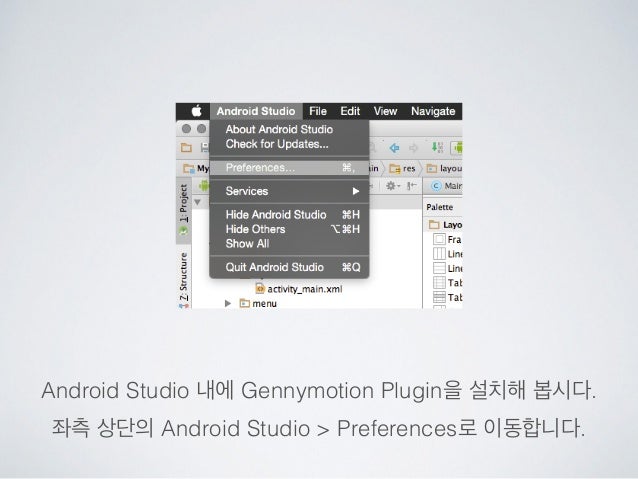Click the open folder toolbar icon
Viewport: 638px width, 479px height.
(x=186, y=147)
